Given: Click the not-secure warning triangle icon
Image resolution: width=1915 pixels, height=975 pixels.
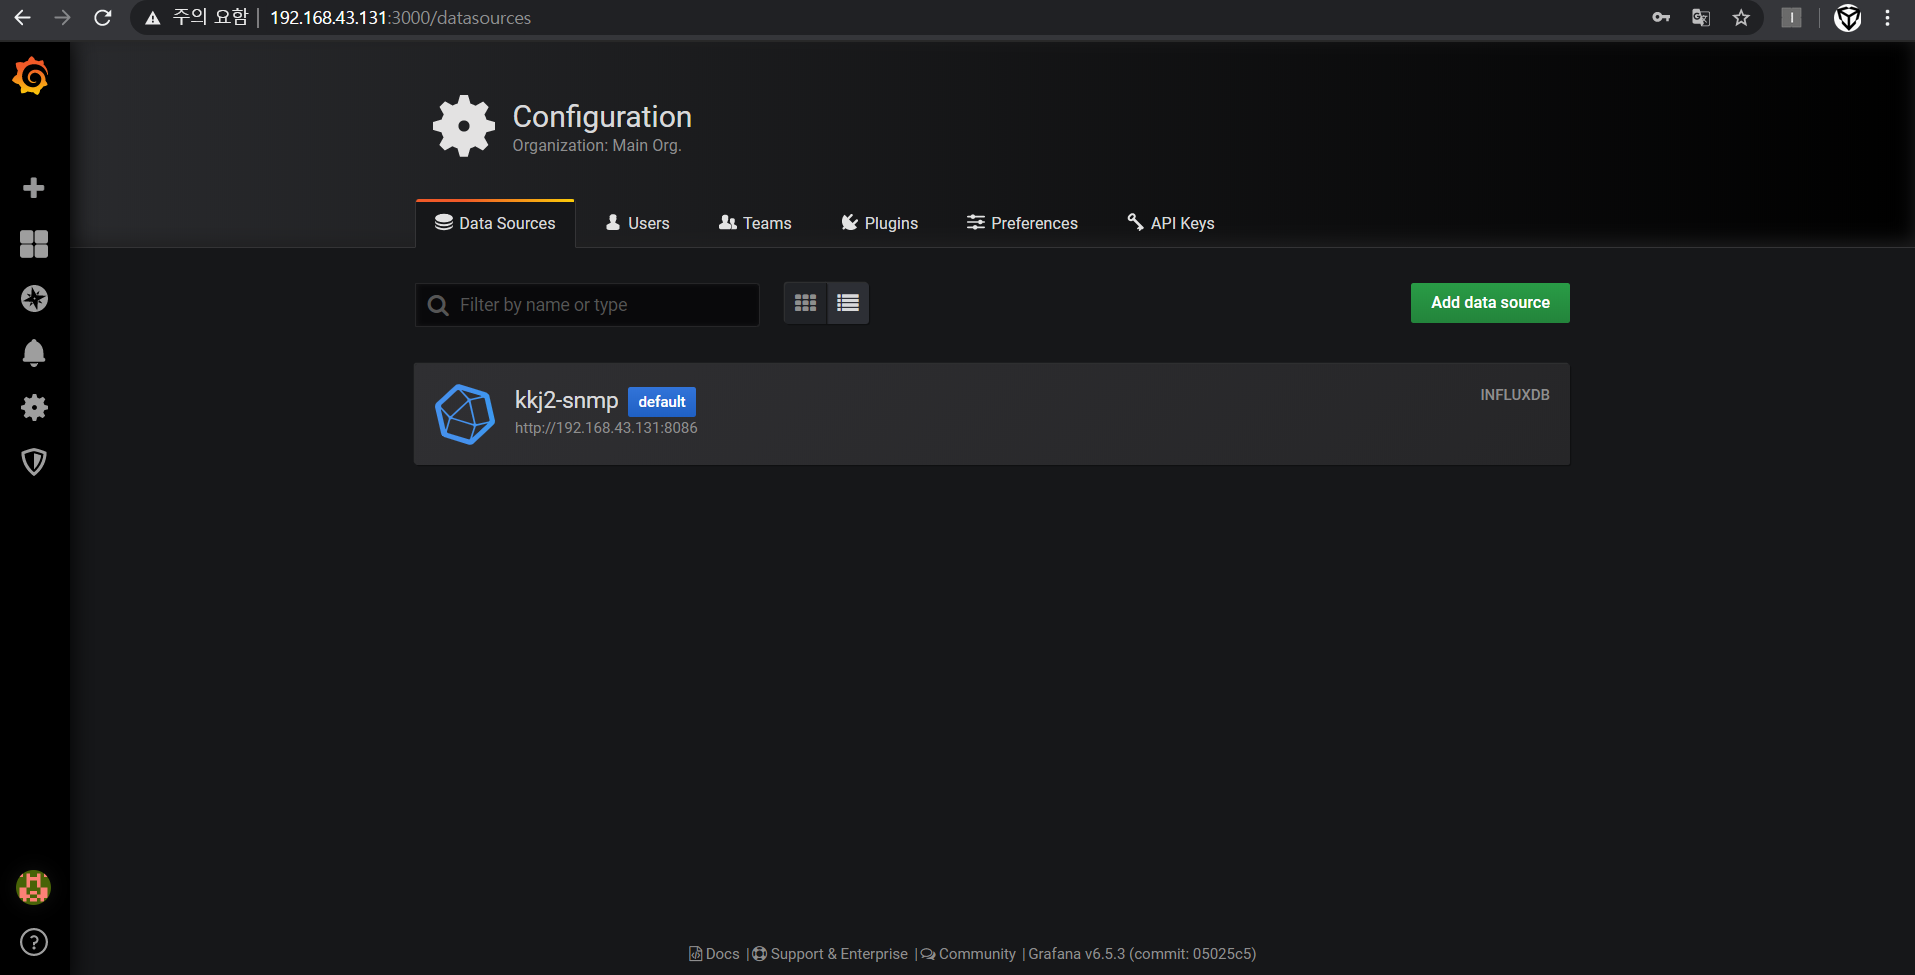Looking at the screenshot, I should coord(153,18).
